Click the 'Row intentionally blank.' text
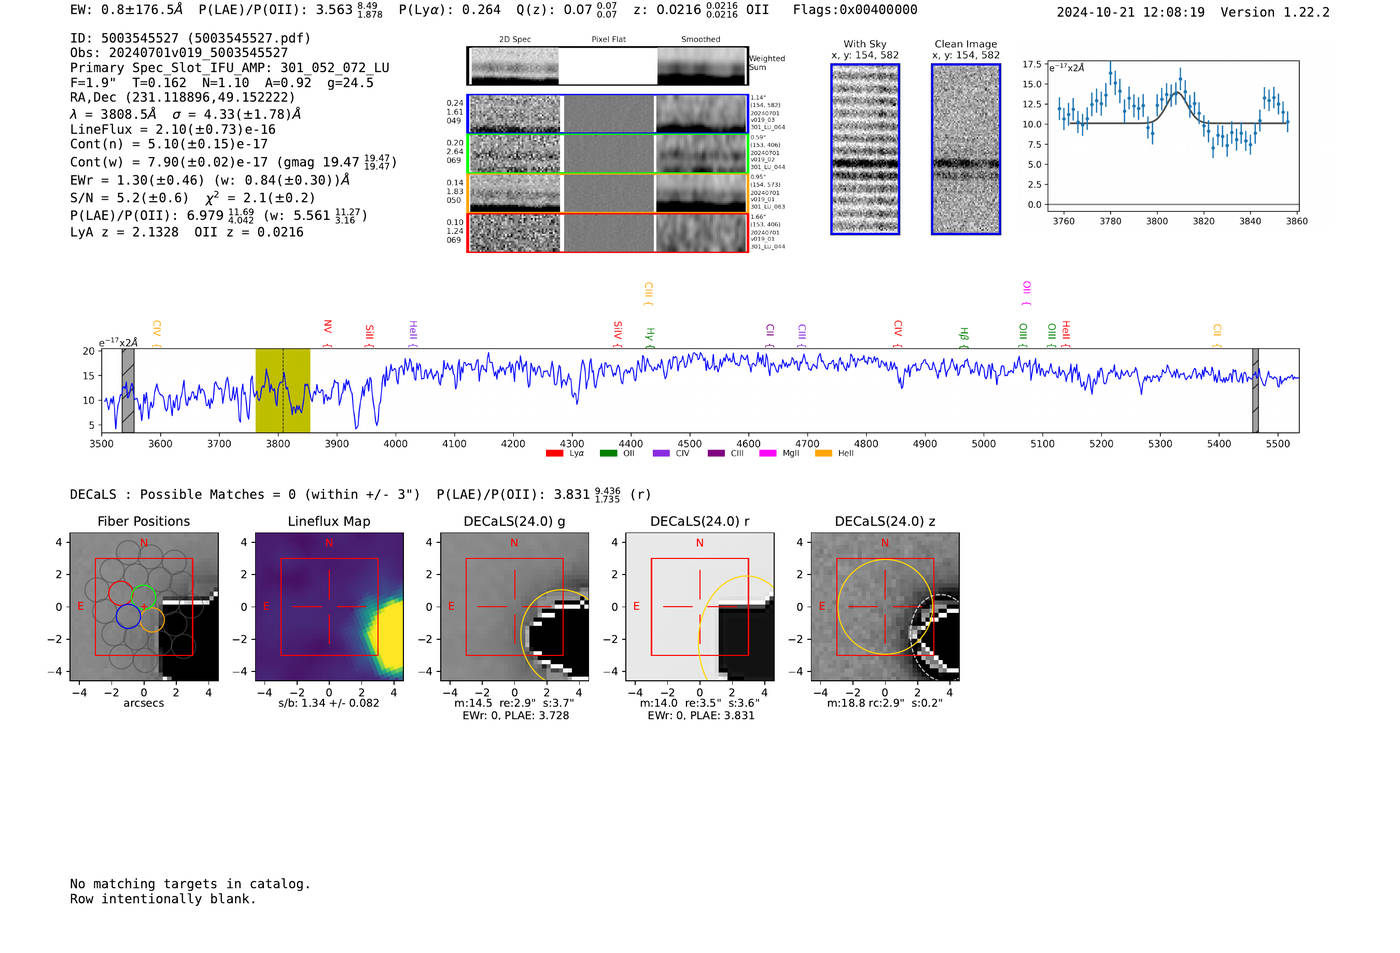The image size is (1400, 953). [x=163, y=899]
